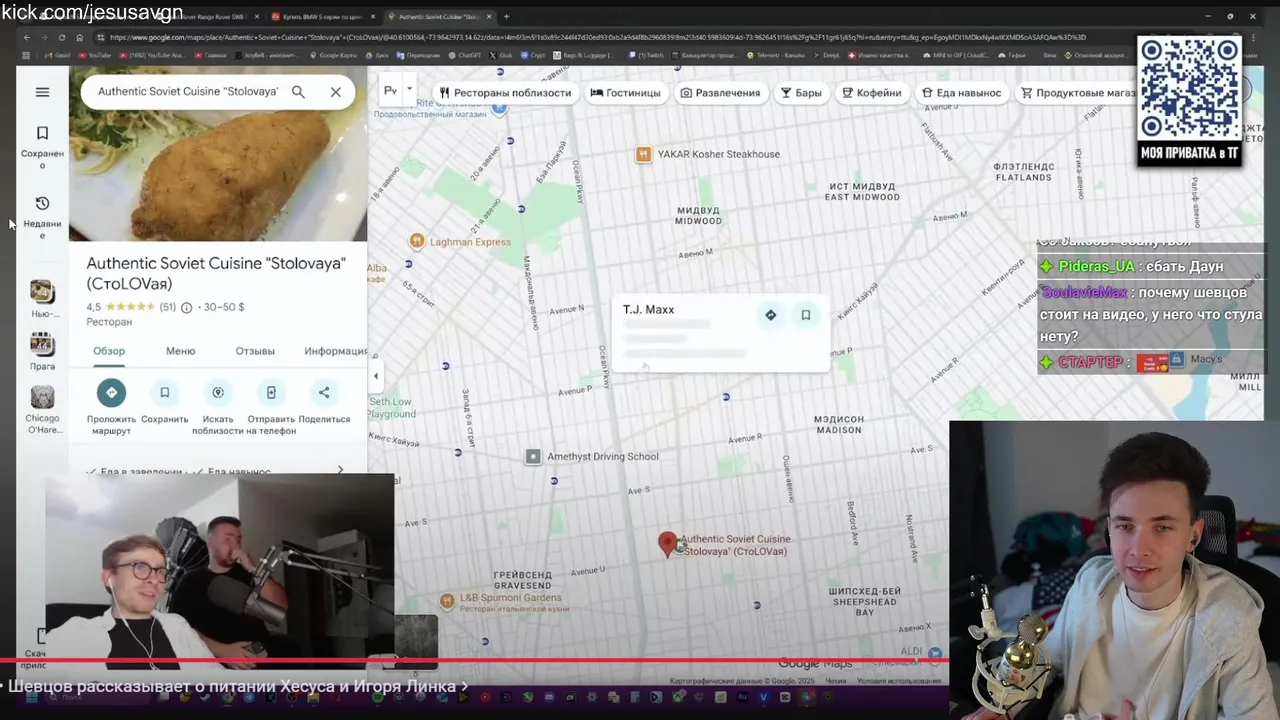
Task: Filter by Bars (Бары) chip
Action: pos(801,92)
